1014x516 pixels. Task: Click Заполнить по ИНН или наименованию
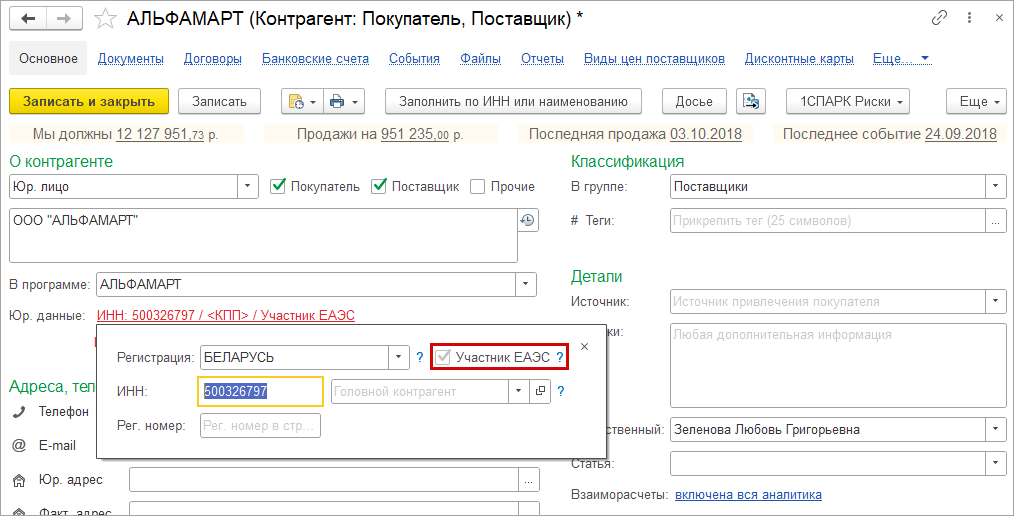(513, 102)
